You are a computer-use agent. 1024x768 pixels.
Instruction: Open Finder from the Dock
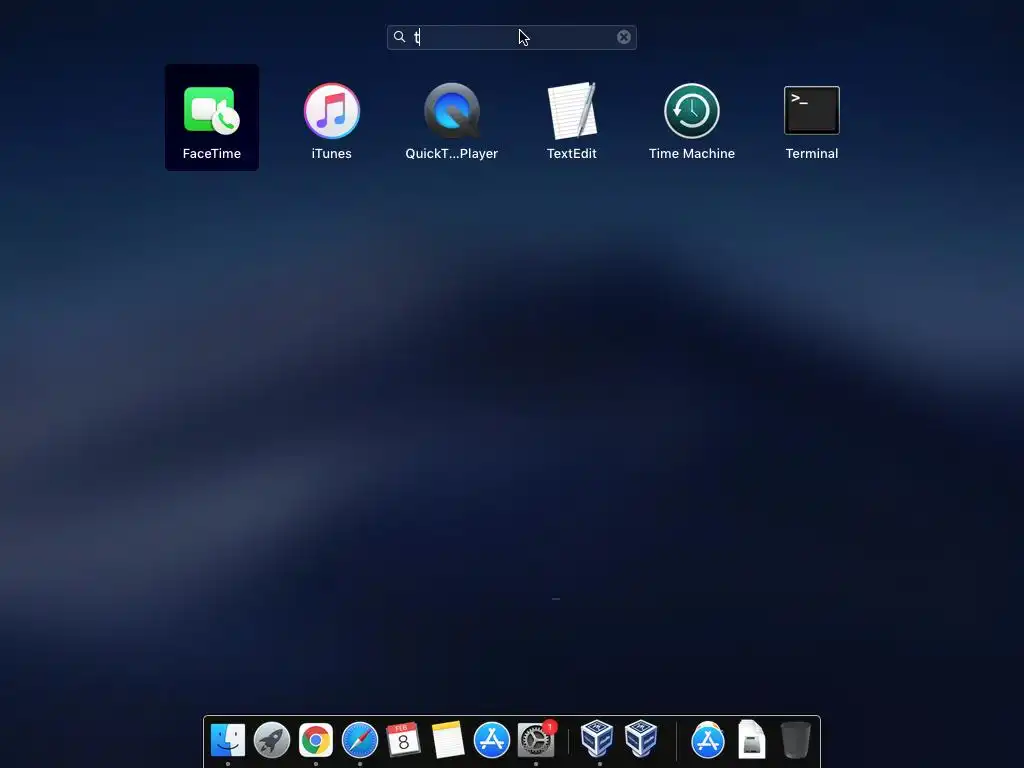coord(228,740)
